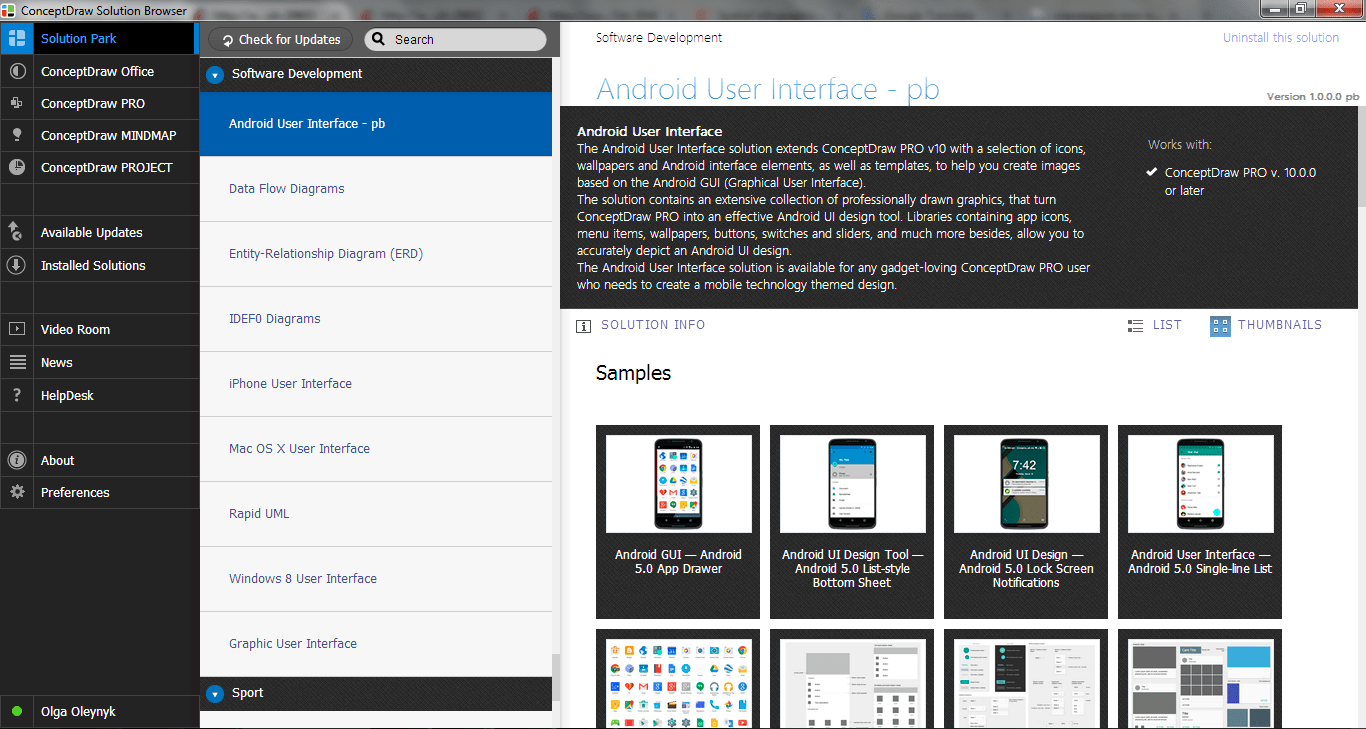Click the Uninstall this solution link
1366x729 pixels.
click(1280, 37)
